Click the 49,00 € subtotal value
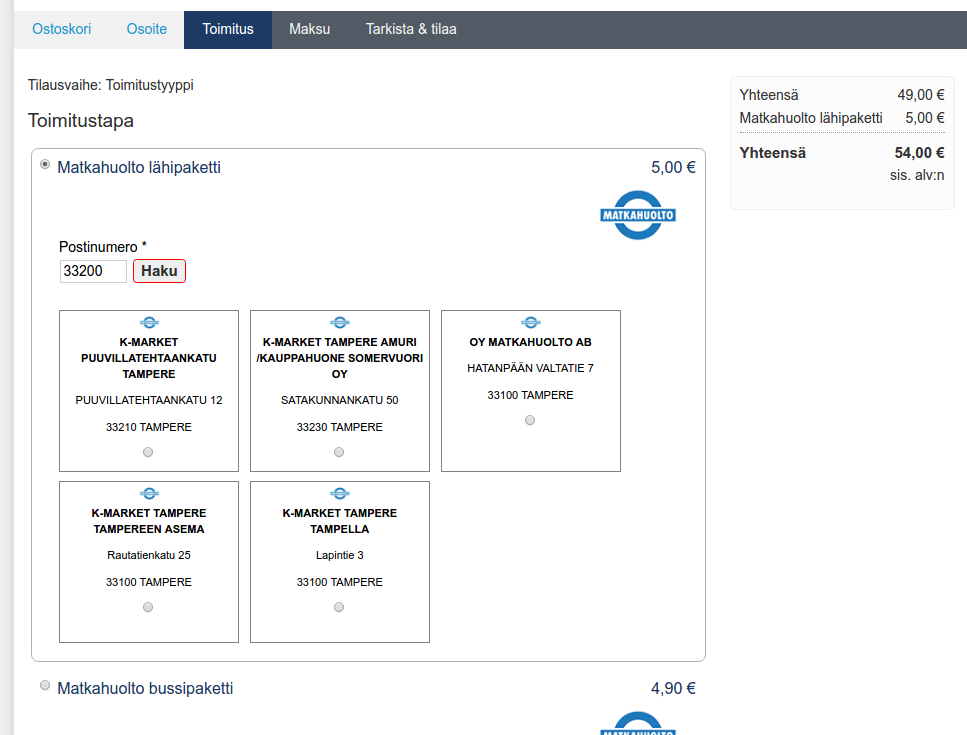This screenshot has width=967, height=735. (921, 95)
